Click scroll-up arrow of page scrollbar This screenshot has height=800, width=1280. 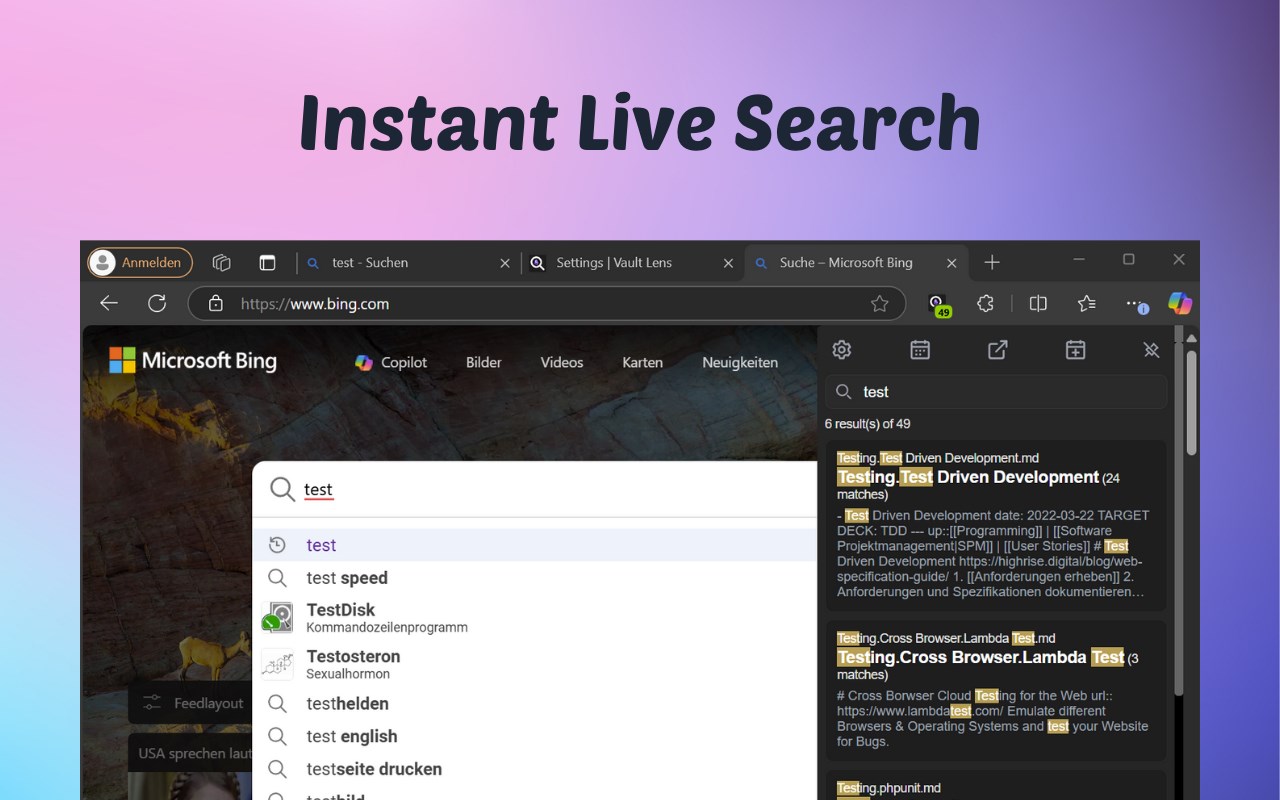pyautogui.click(x=1192, y=338)
